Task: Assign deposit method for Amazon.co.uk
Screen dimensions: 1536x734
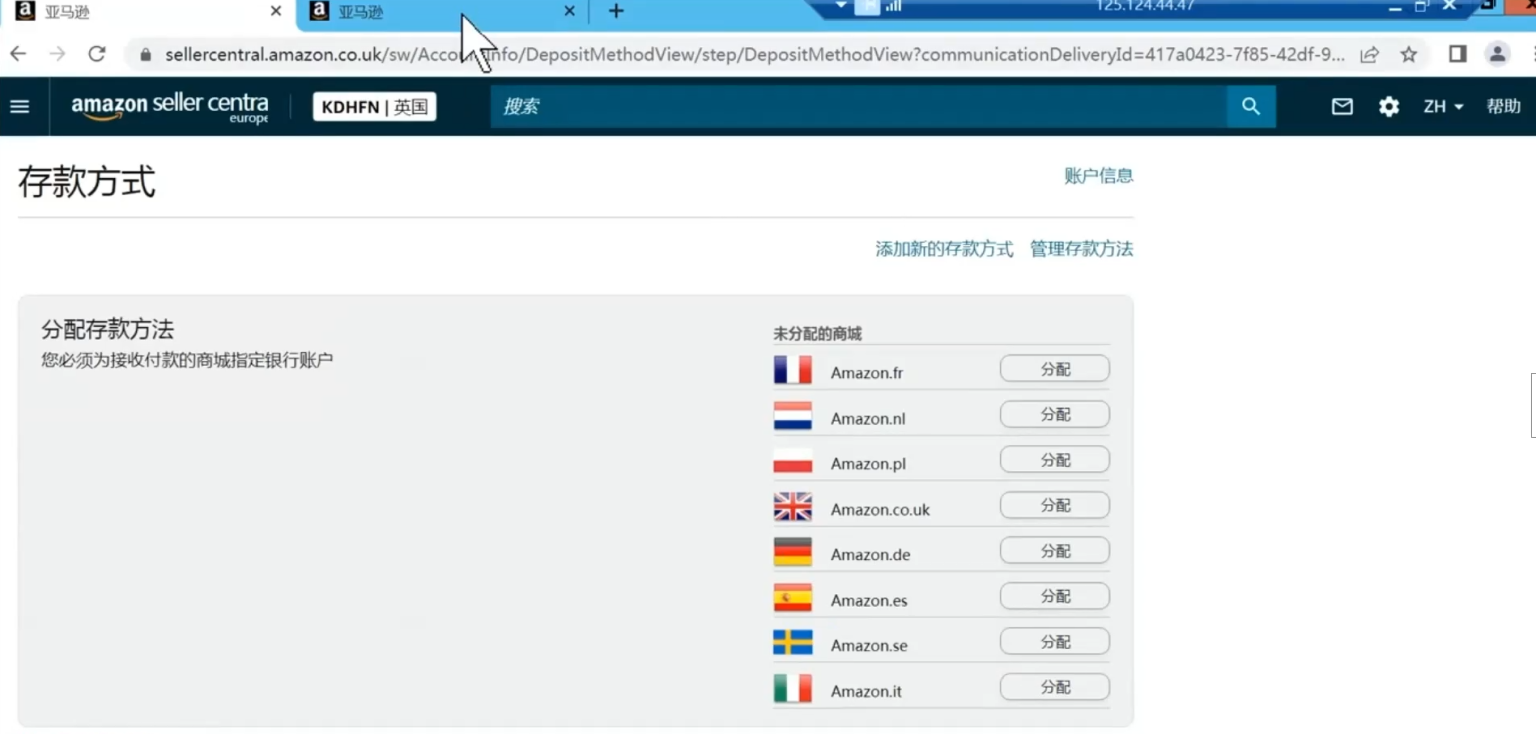Action: pyautogui.click(x=1054, y=505)
